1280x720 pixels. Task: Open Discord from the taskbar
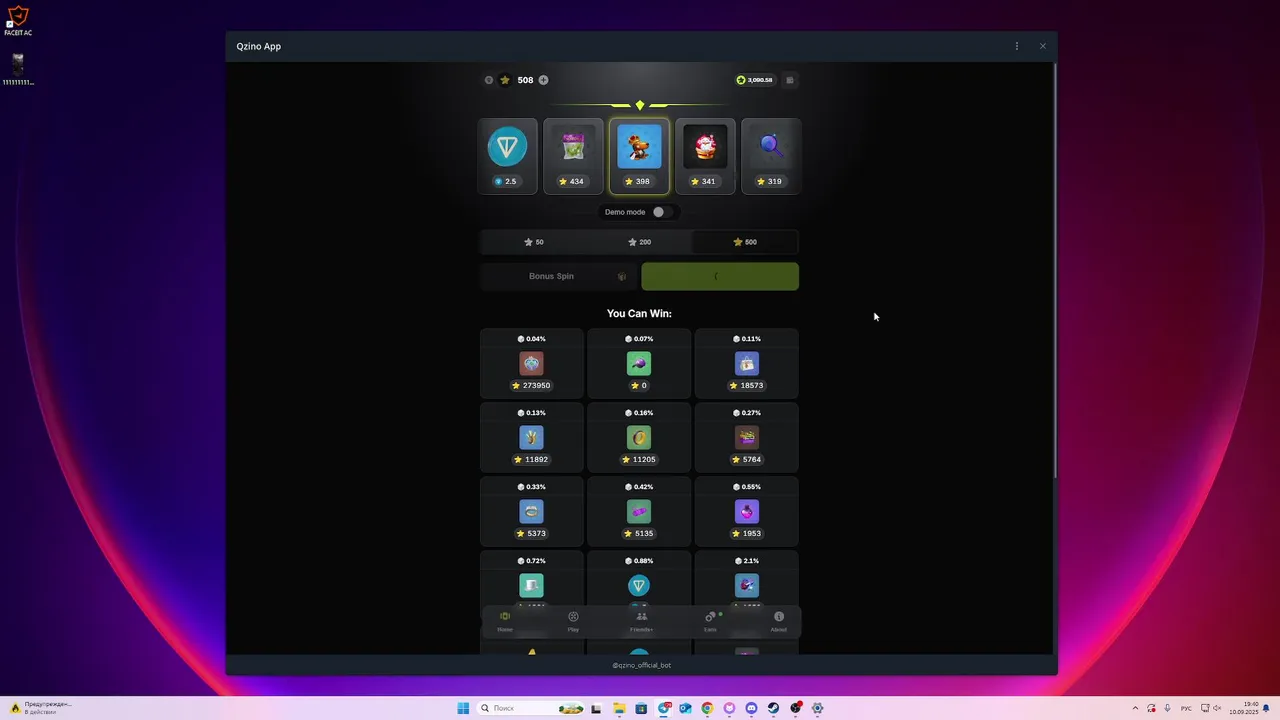tap(751, 708)
